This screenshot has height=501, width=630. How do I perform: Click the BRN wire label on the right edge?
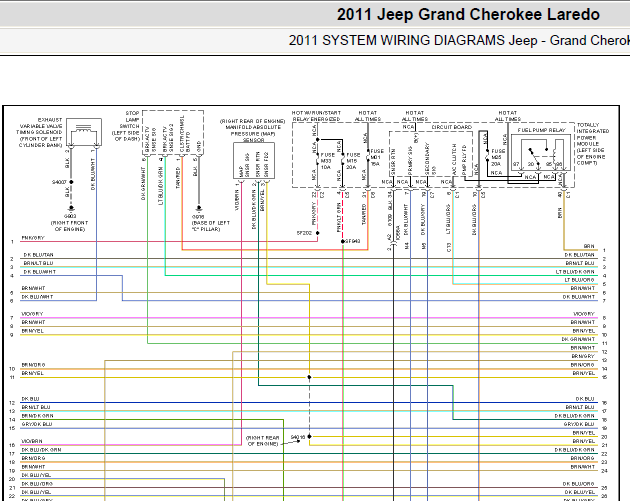588,246
